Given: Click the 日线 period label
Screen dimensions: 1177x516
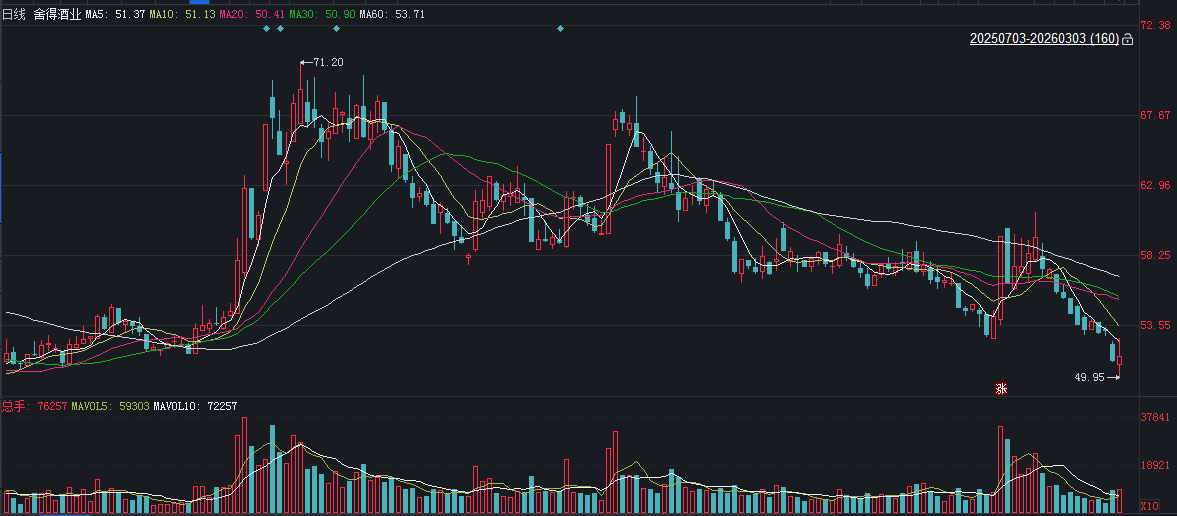Looking at the screenshot, I should (14, 14).
